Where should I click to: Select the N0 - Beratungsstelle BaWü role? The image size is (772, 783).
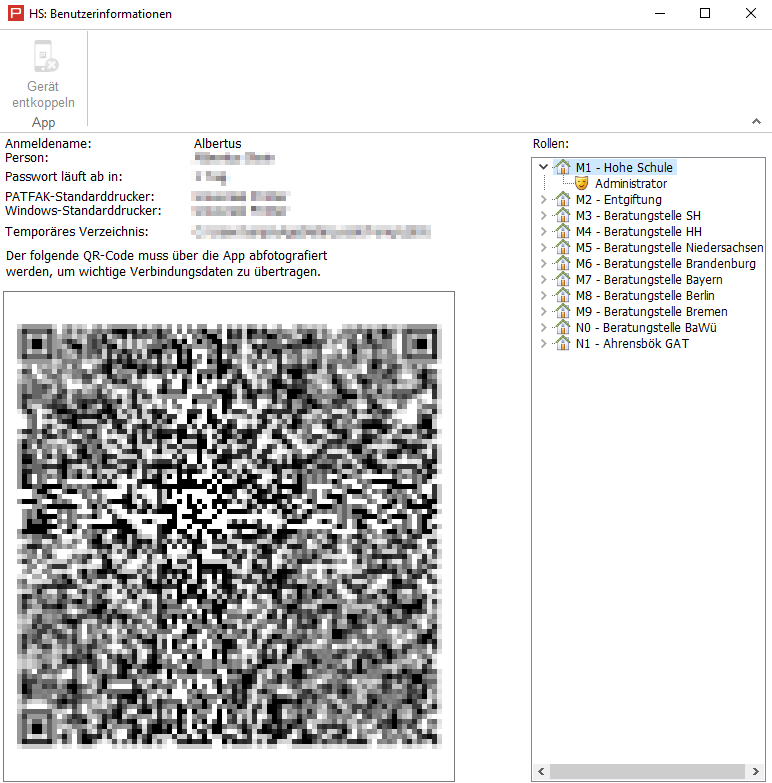click(646, 328)
